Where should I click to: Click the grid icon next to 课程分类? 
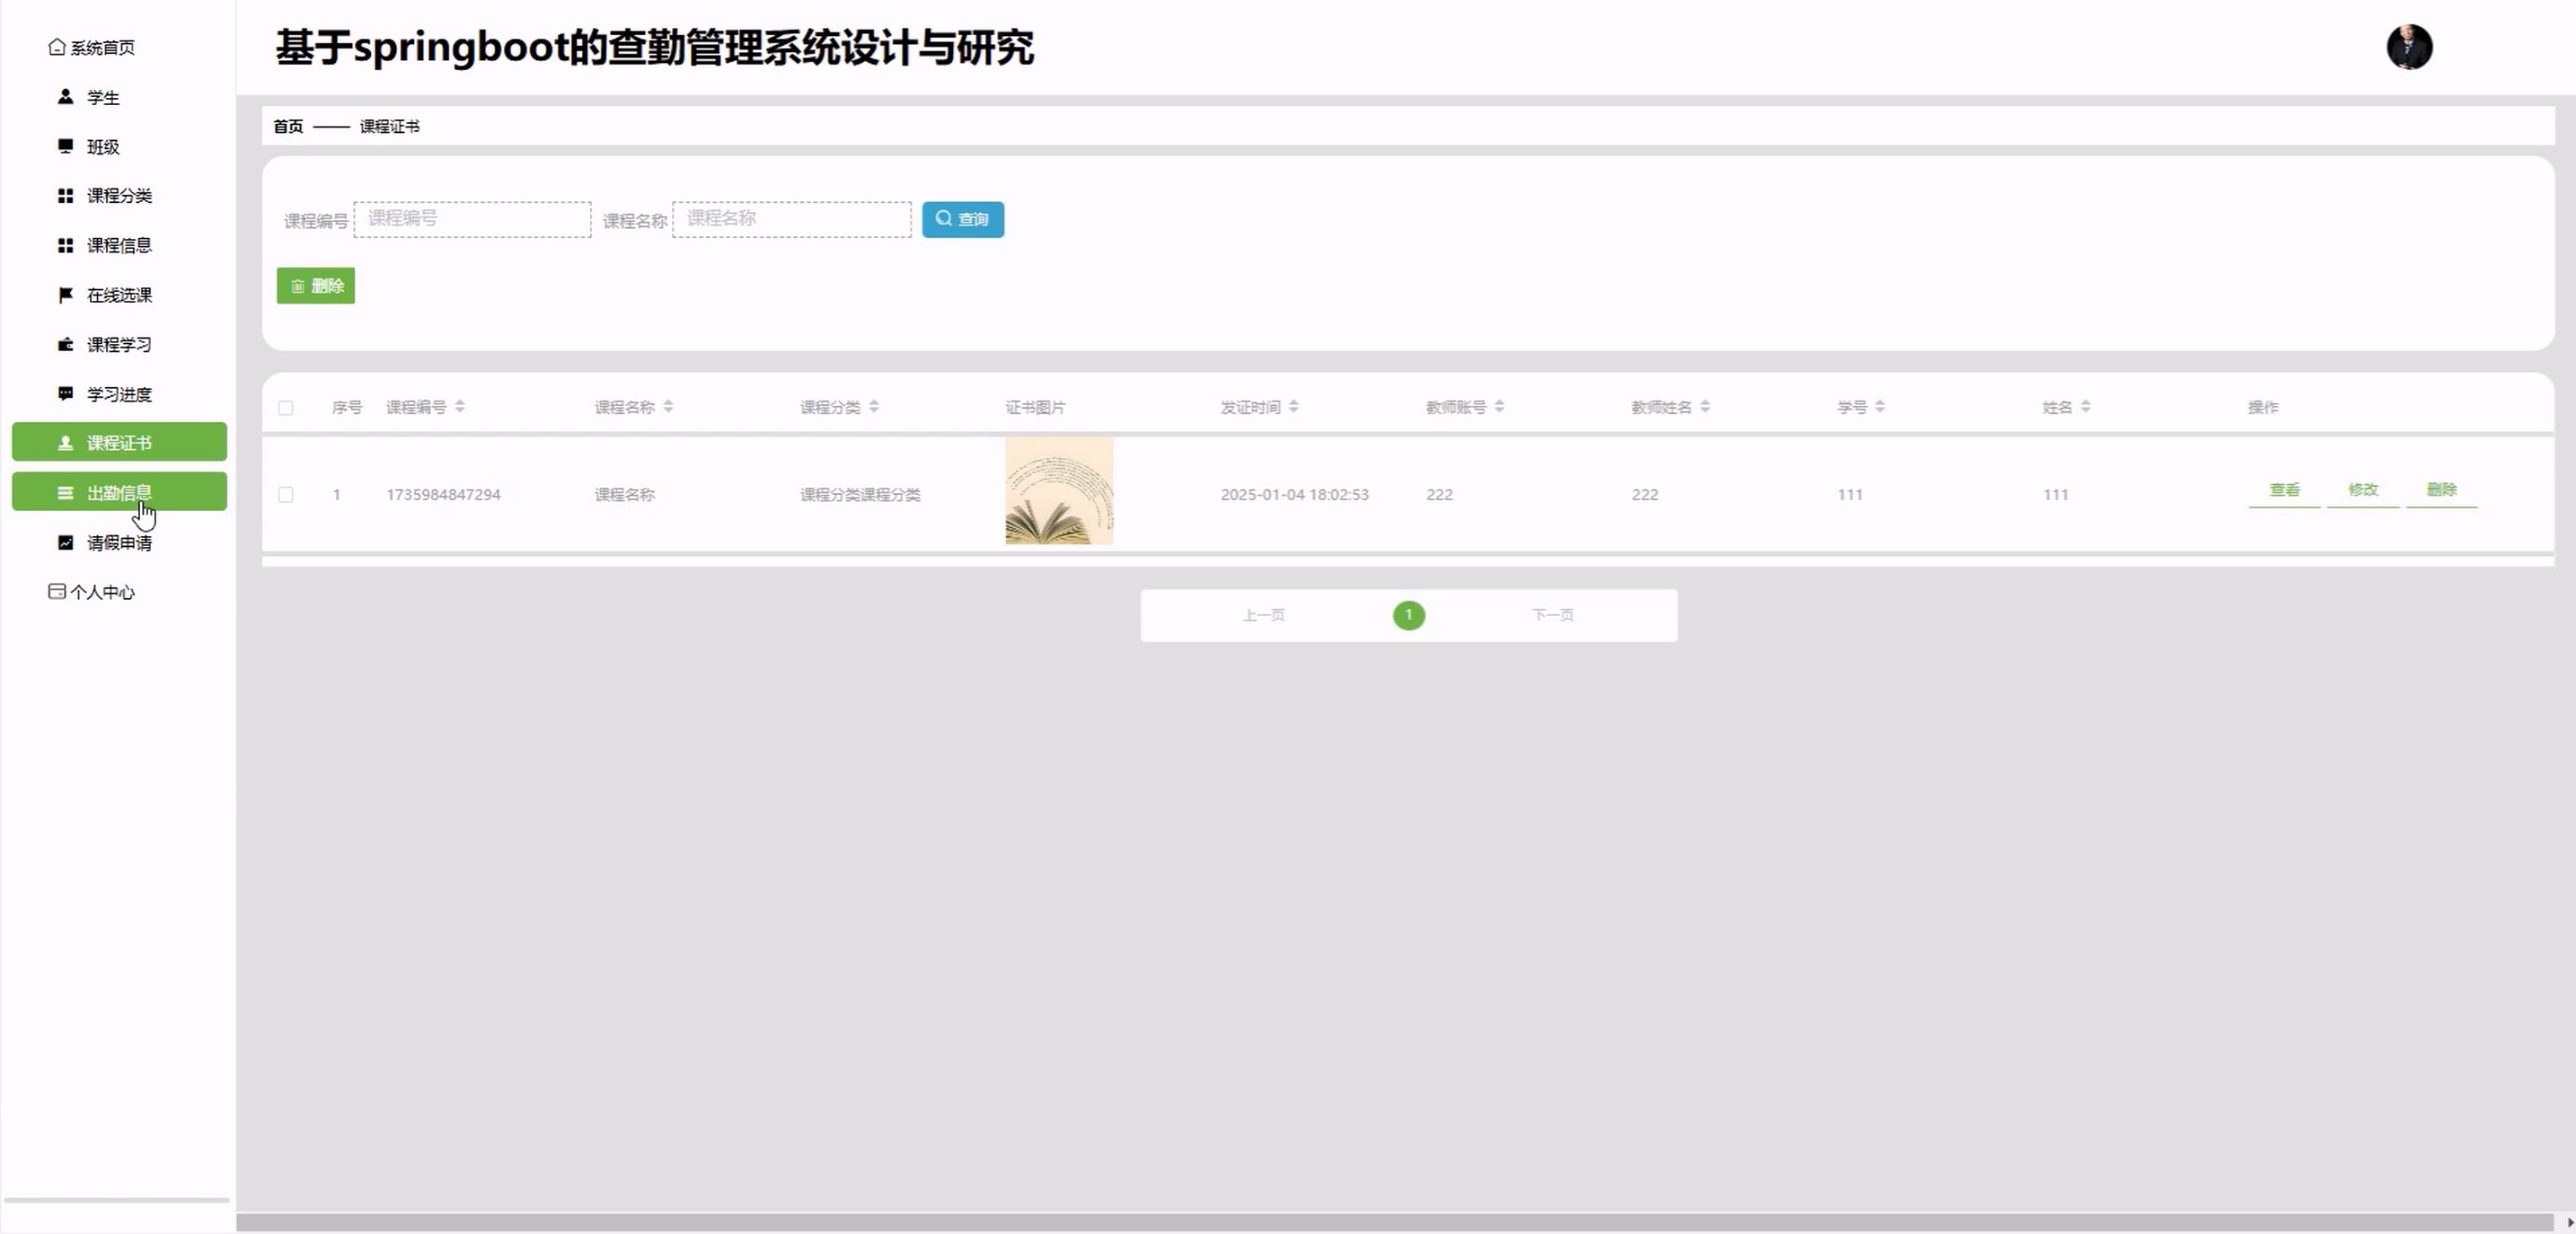65,196
